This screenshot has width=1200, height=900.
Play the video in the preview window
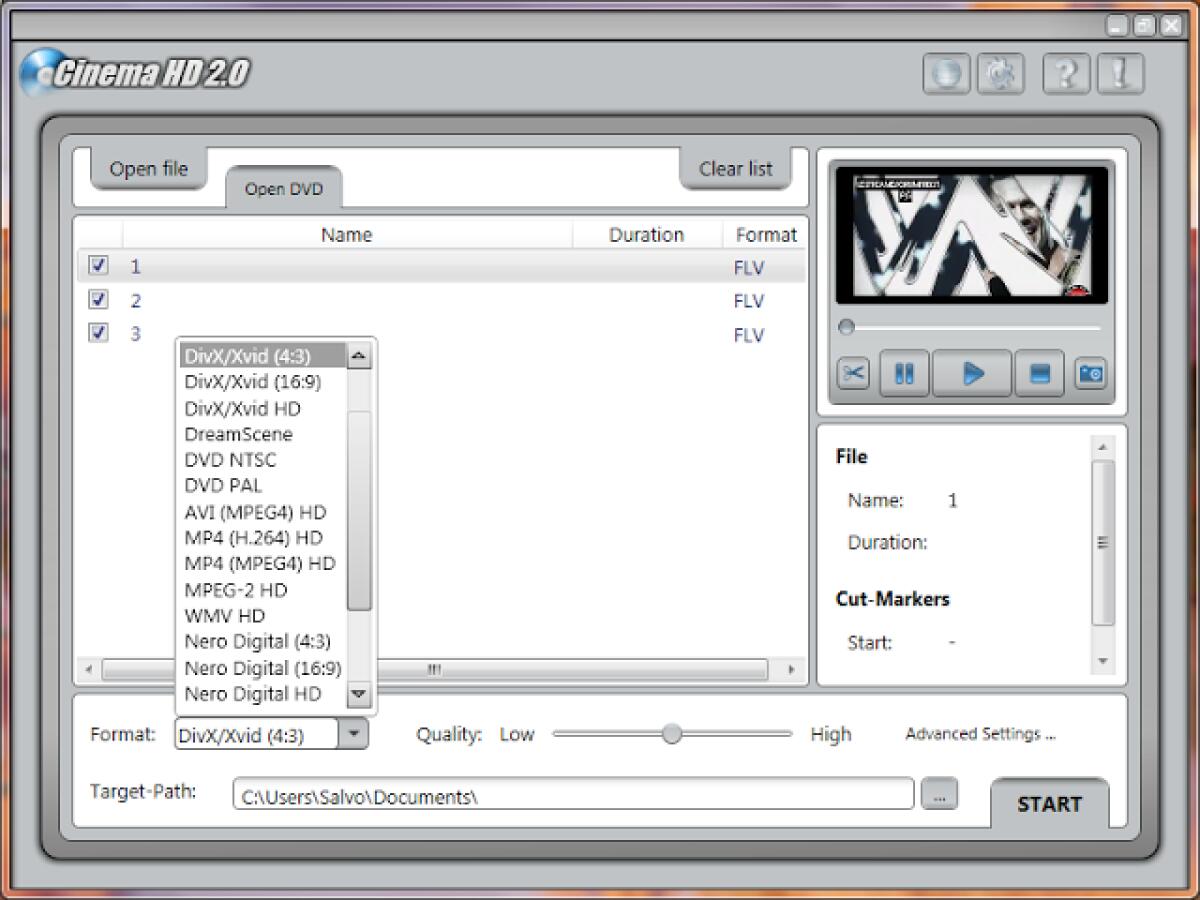(x=971, y=373)
